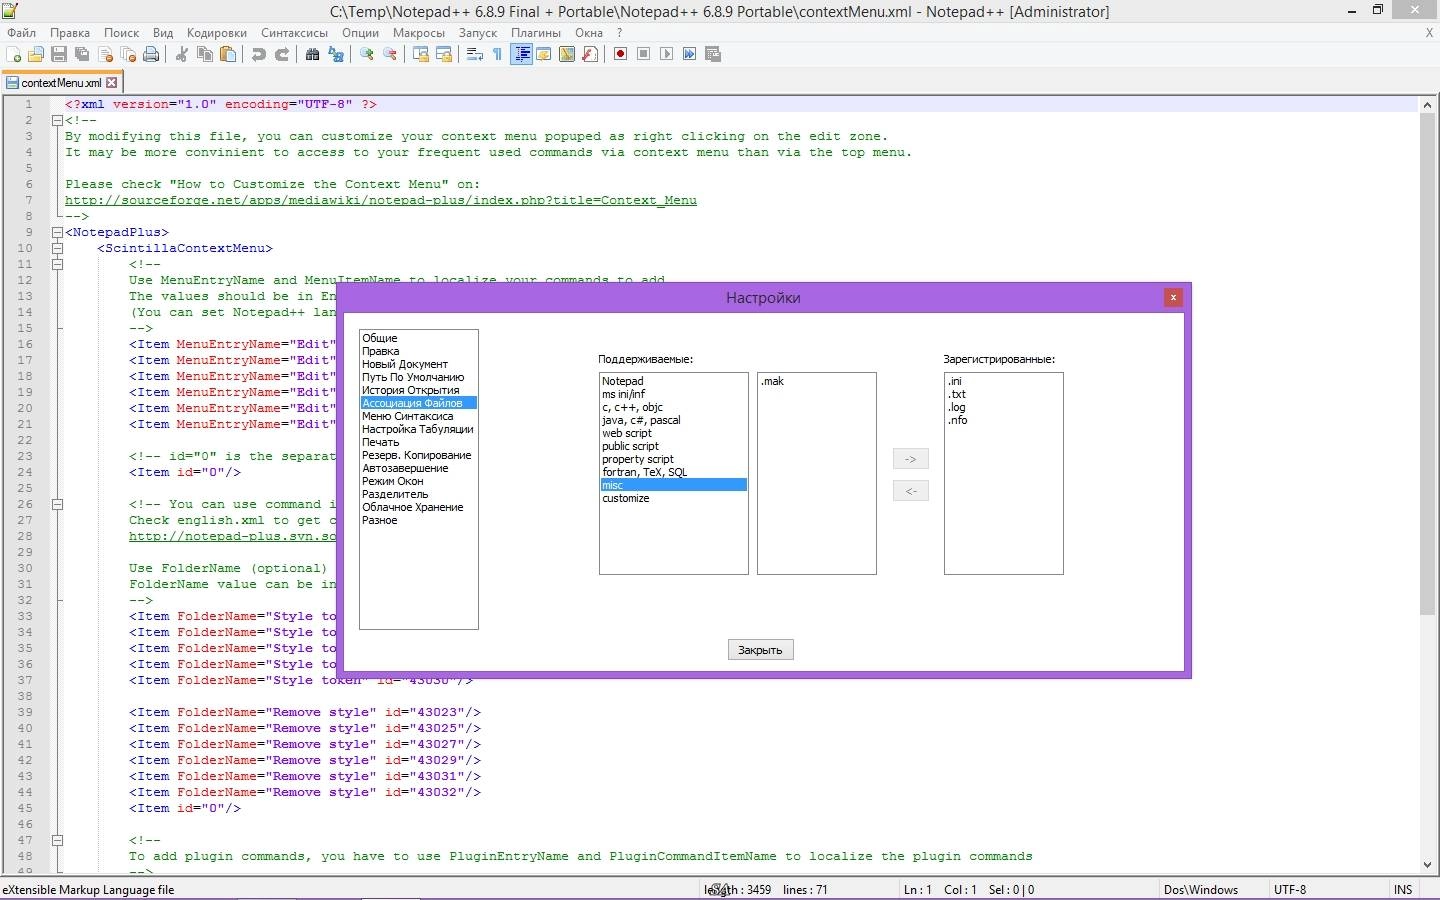Collapse the fold marker at line 26
1440x900 pixels.
coord(57,504)
